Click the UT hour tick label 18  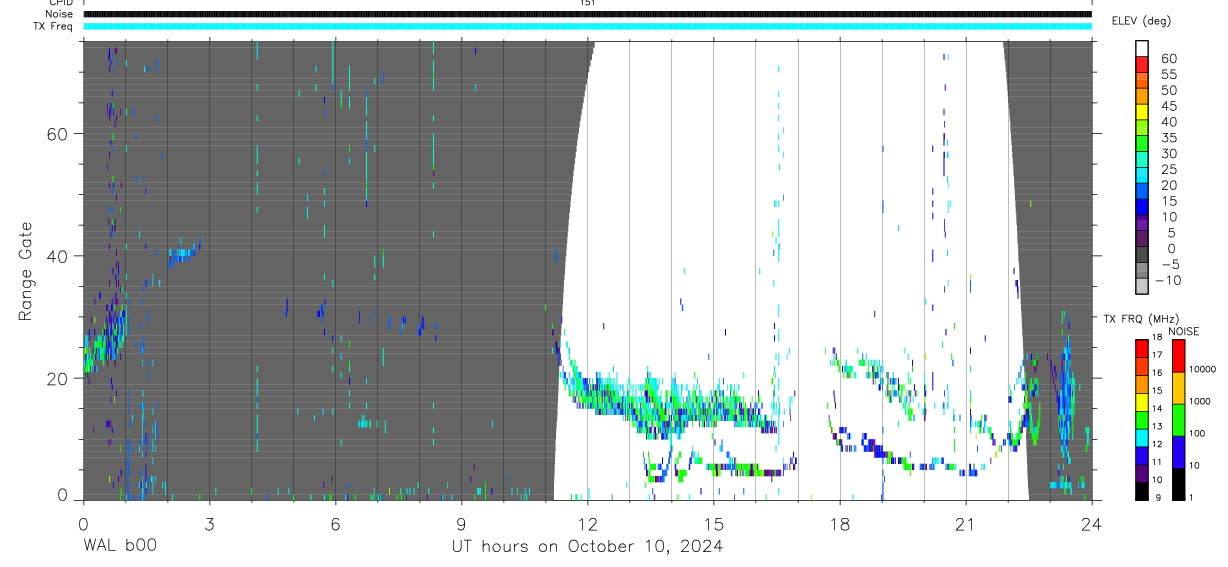point(839,525)
